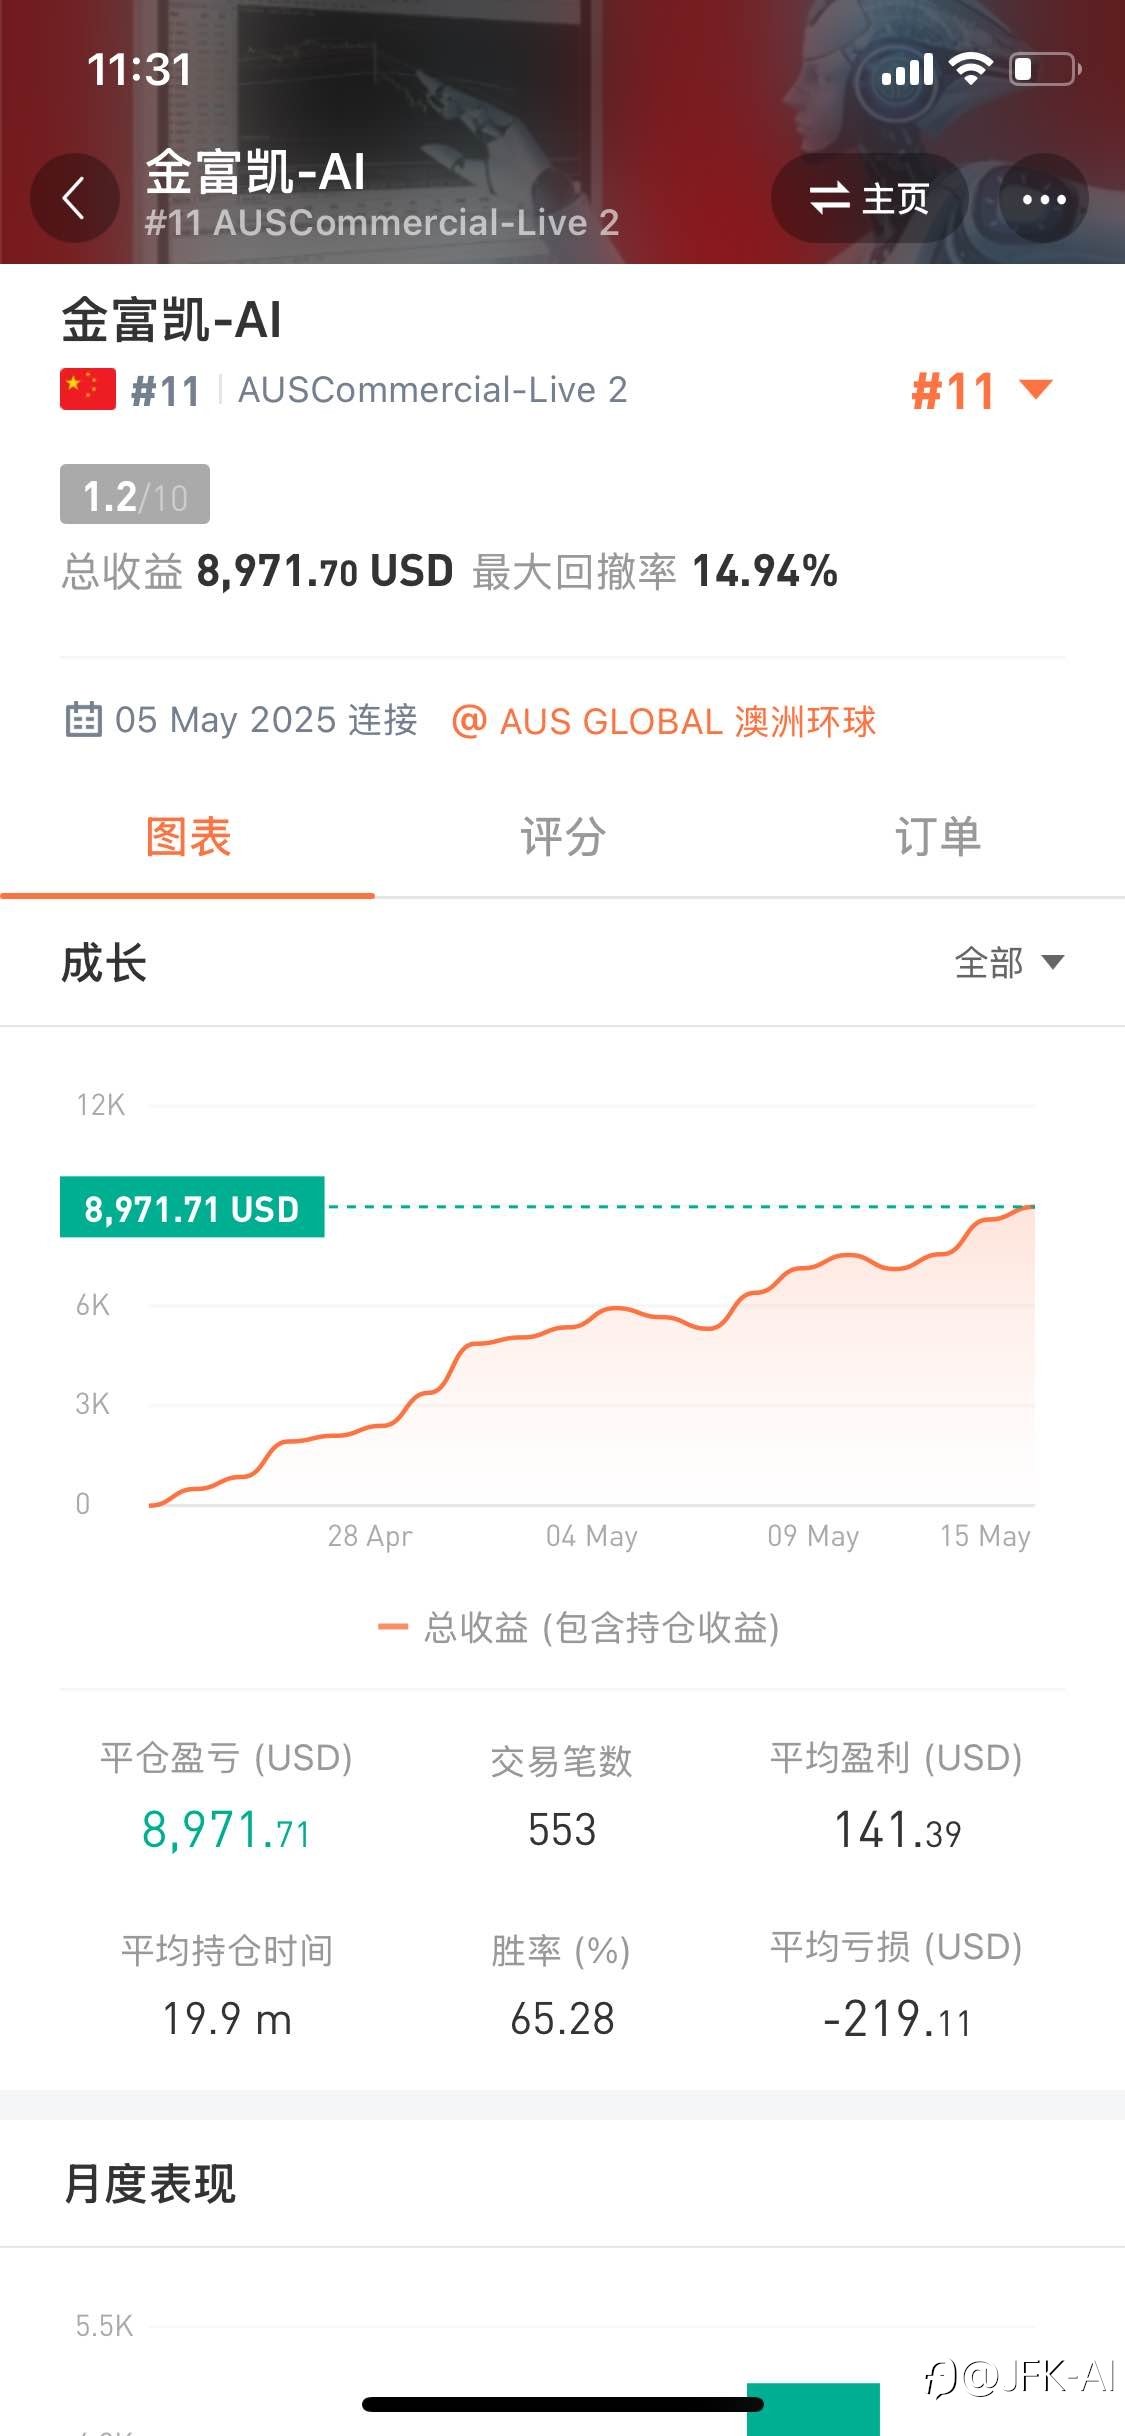Tap the green monthly performance bar
1125x2436 pixels.
click(814, 2409)
